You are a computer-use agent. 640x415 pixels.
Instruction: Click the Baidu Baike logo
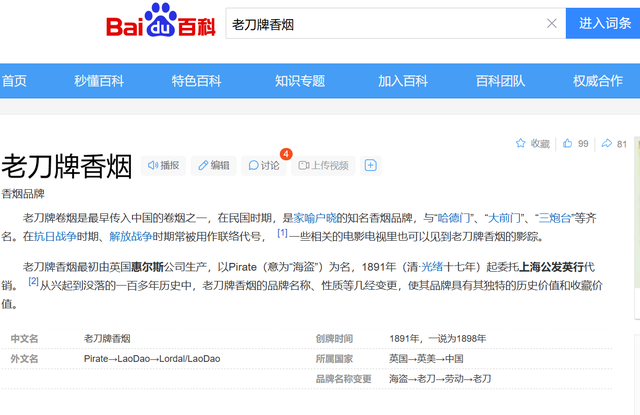pos(160,23)
